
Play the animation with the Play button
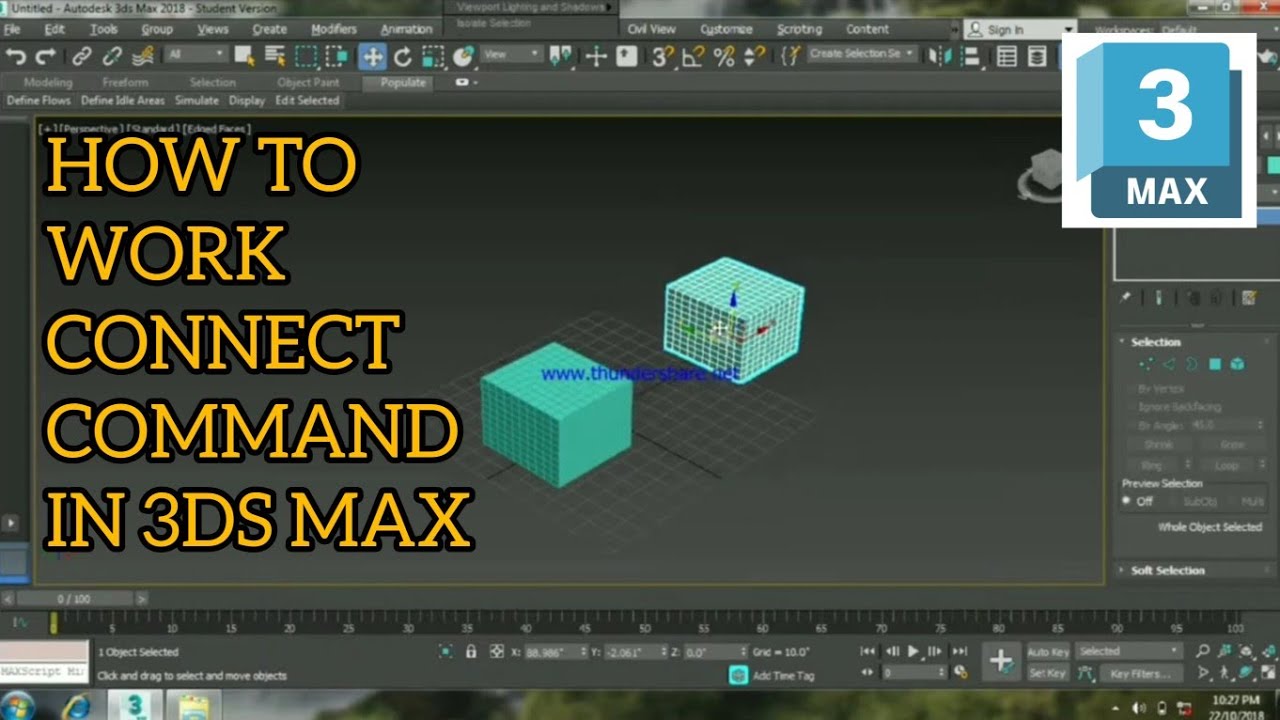click(913, 651)
